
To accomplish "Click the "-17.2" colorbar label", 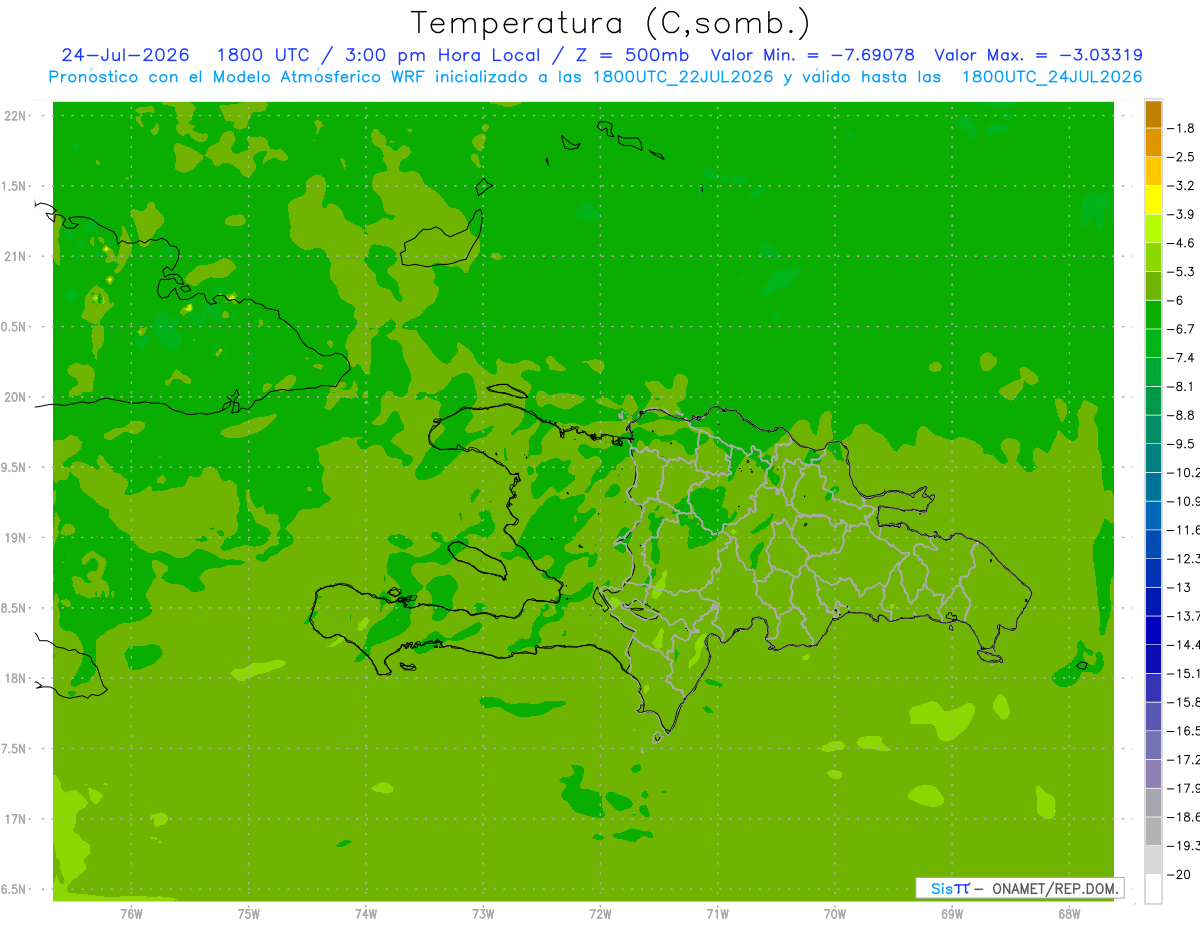I will pos(1184,760).
